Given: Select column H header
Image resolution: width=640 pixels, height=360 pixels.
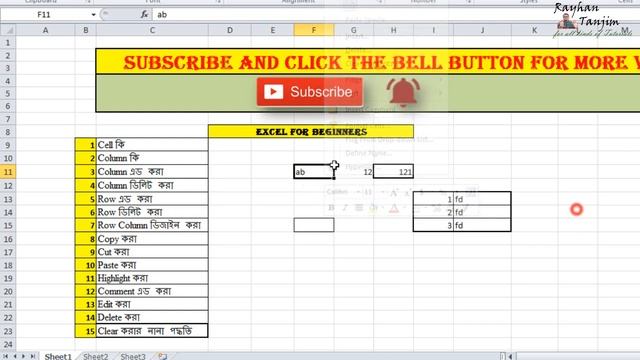Looking at the screenshot, I should [x=393, y=30].
